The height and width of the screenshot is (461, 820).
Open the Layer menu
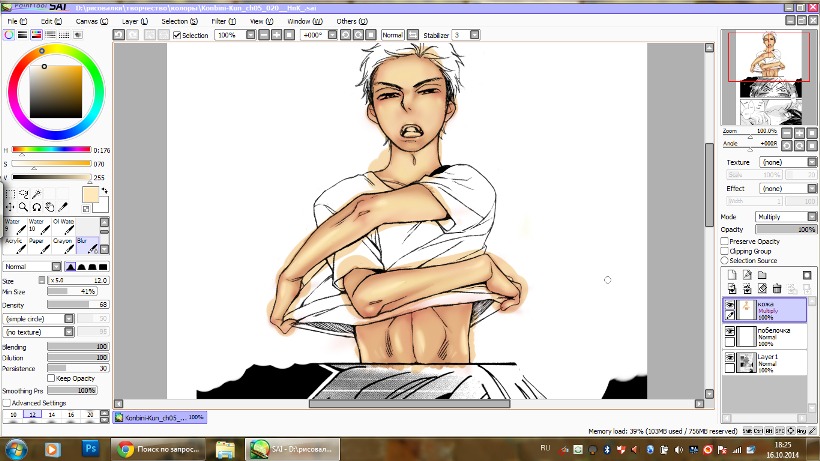135,21
